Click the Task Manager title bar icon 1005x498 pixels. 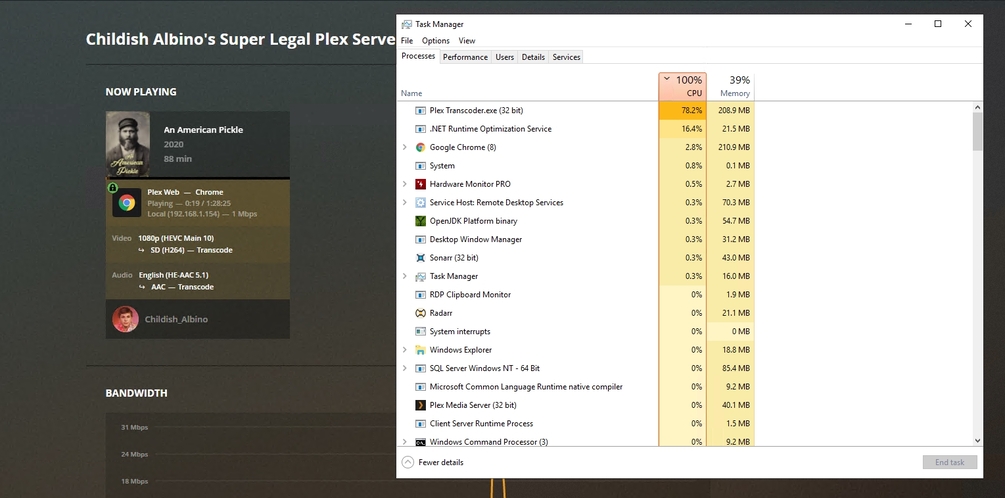tap(406, 24)
